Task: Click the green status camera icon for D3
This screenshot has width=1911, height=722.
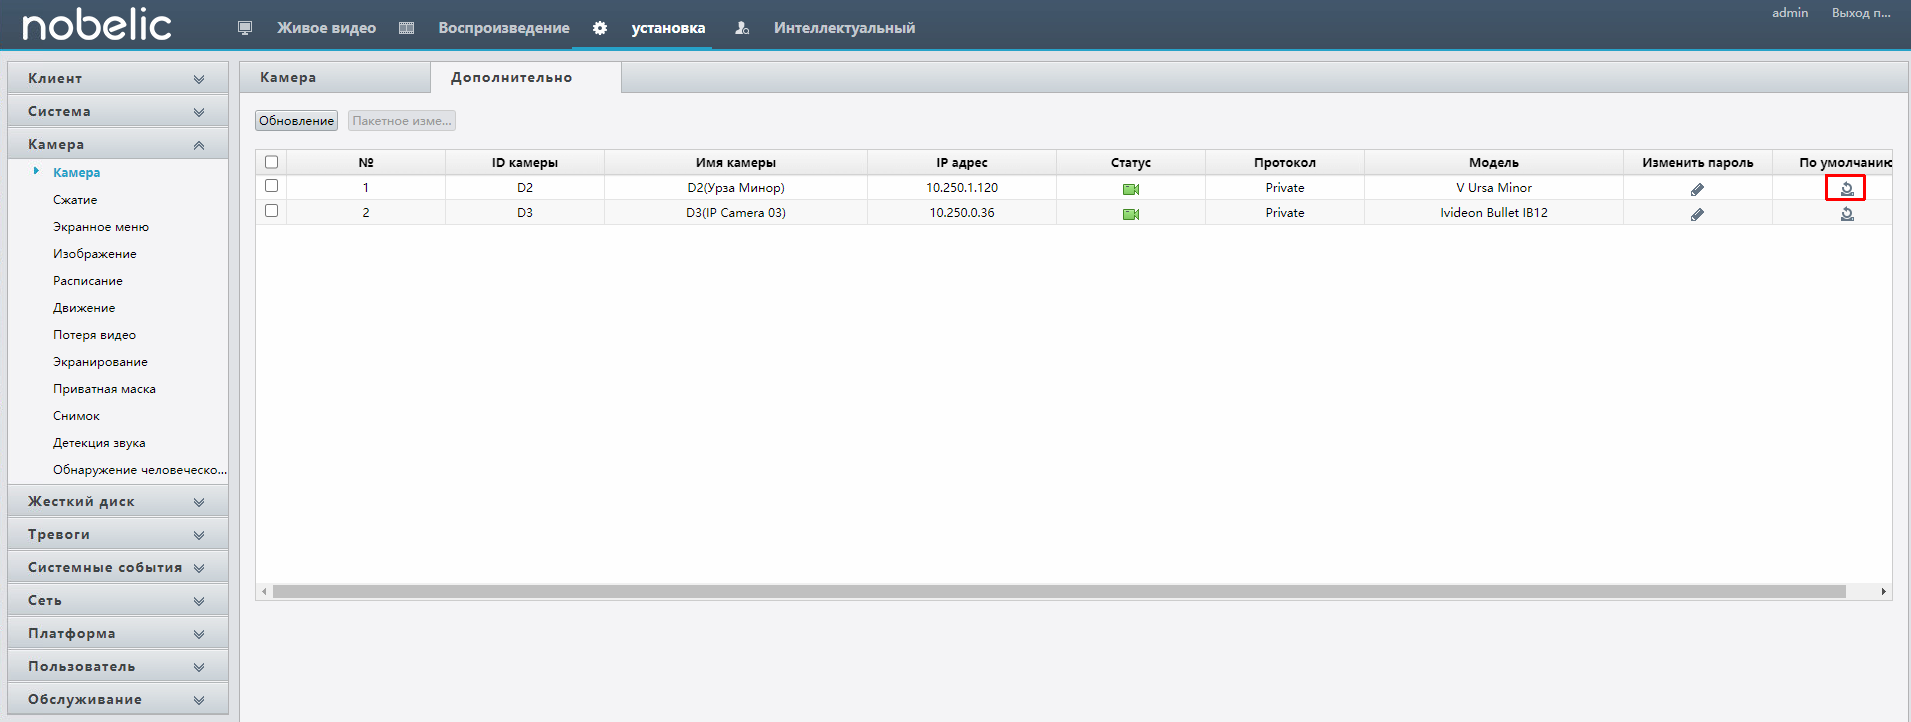Action: click(x=1131, y=214)
